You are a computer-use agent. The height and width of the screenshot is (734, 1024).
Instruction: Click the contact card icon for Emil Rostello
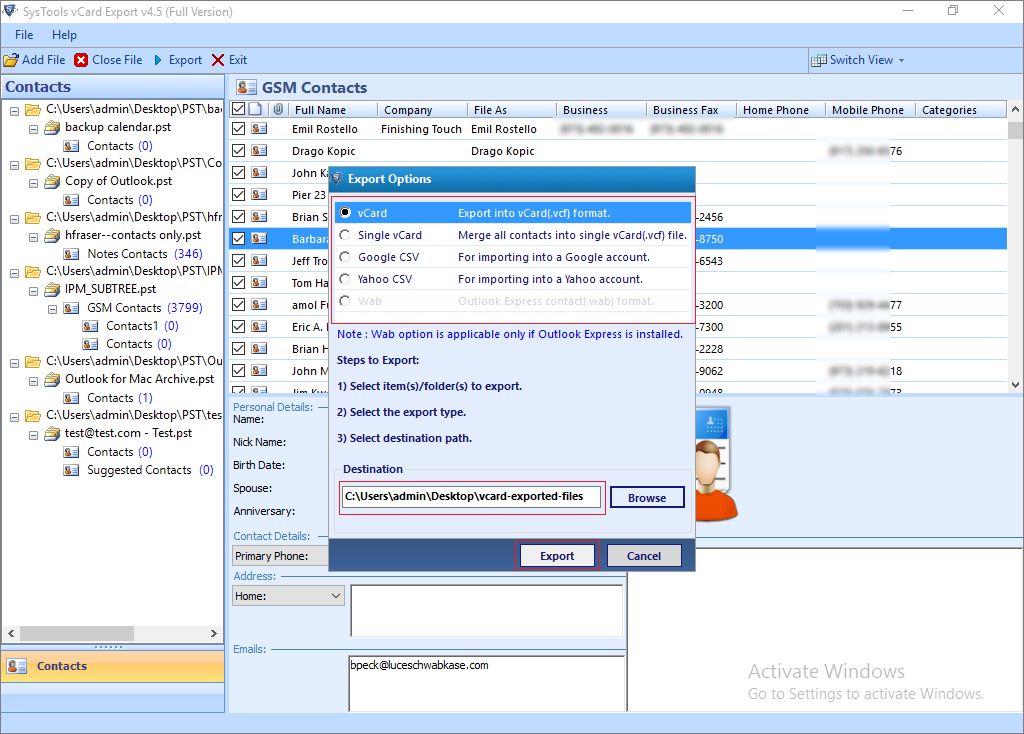click(259, 129)
